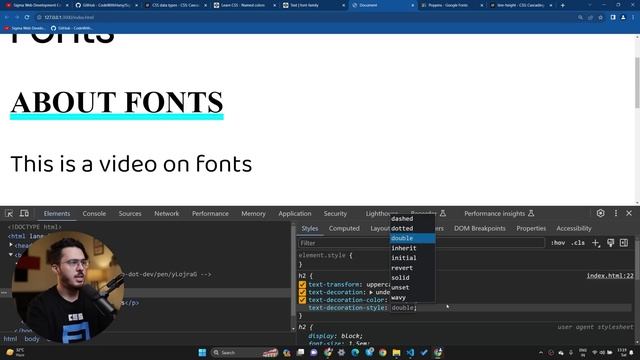Image resolution: width=640 pixels, height=360 pixels.
Task: Open the browser profile avatar icon
Action: [x=623, y=18]
